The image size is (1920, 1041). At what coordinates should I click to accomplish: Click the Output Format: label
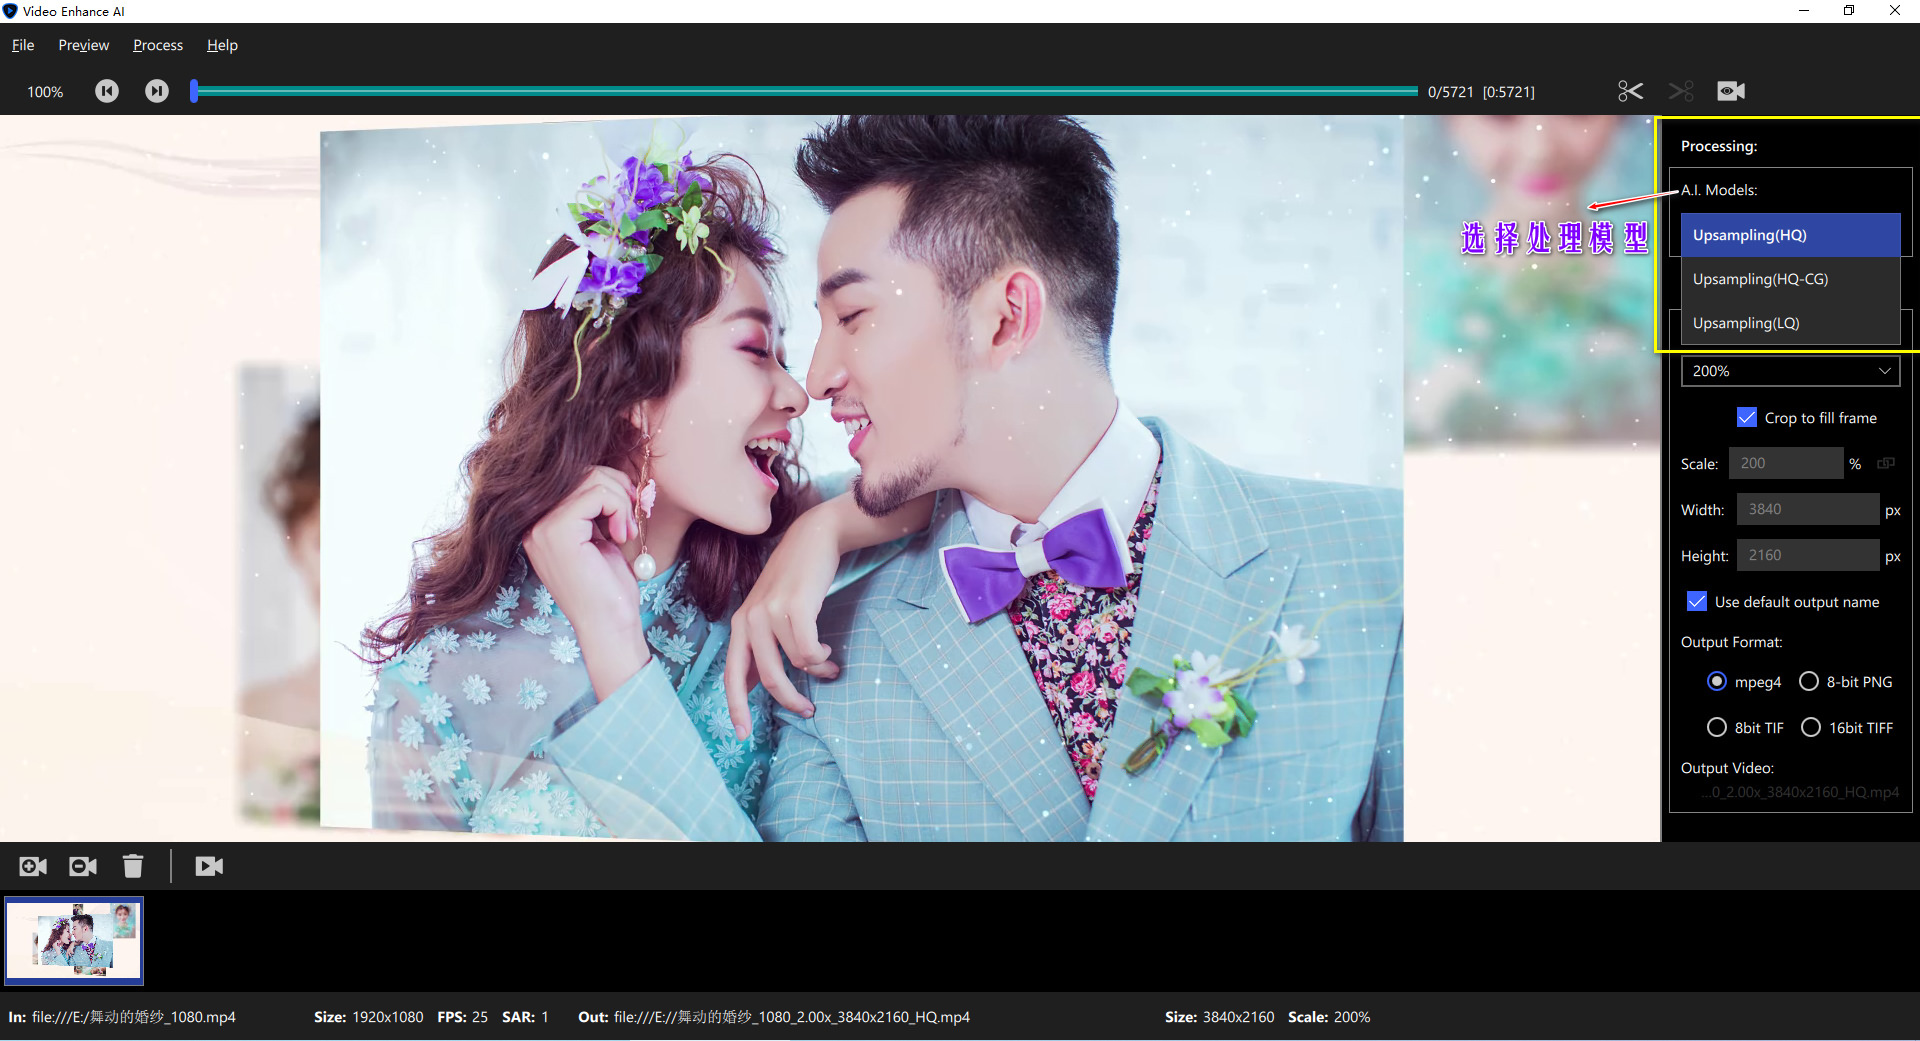(x=1731, y=642)
